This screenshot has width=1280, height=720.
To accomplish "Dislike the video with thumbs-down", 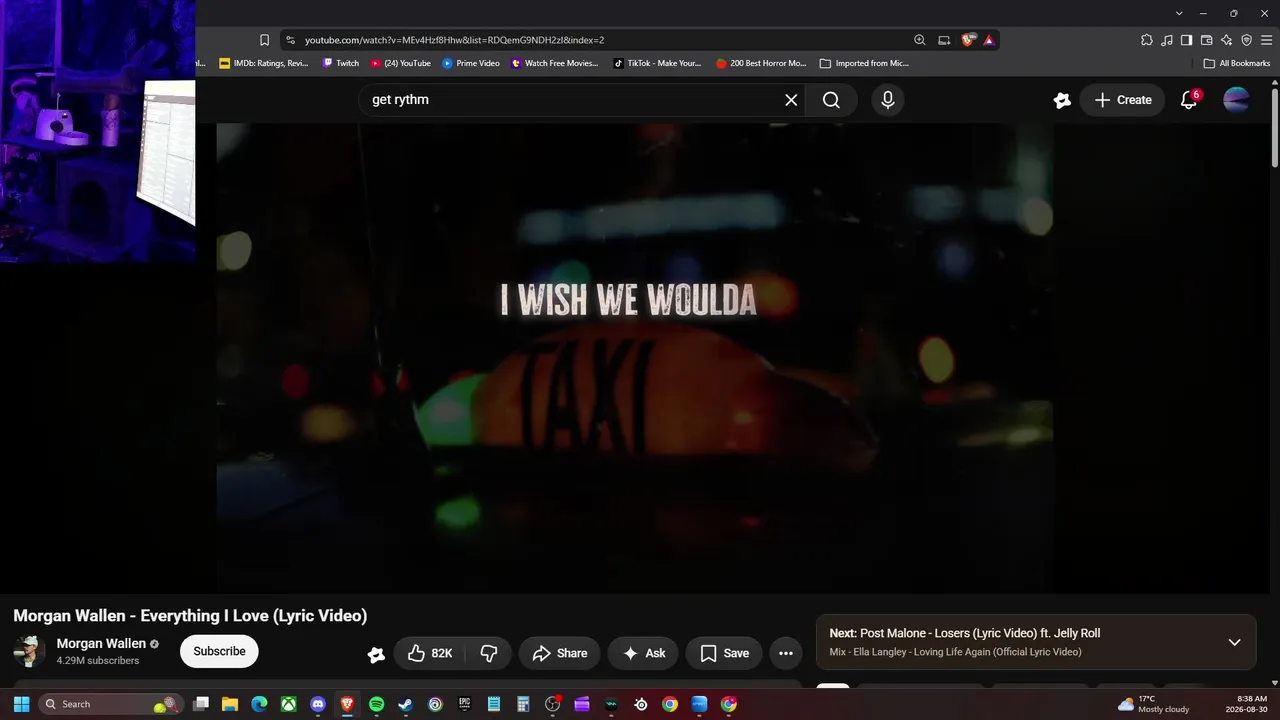I will coord(489,653).
